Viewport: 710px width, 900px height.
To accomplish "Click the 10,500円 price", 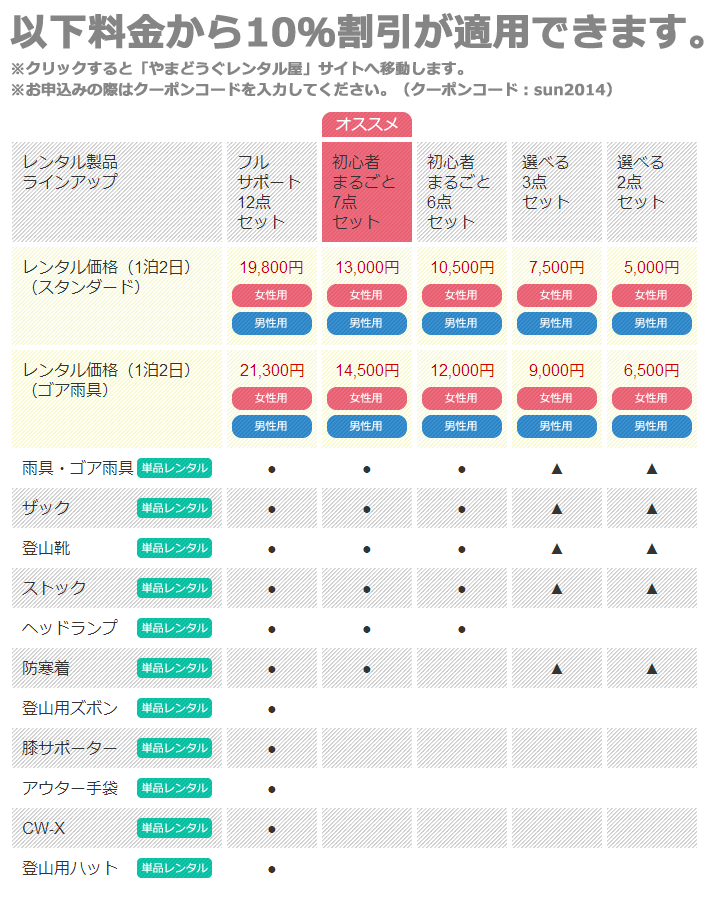I will coord(462,267).
